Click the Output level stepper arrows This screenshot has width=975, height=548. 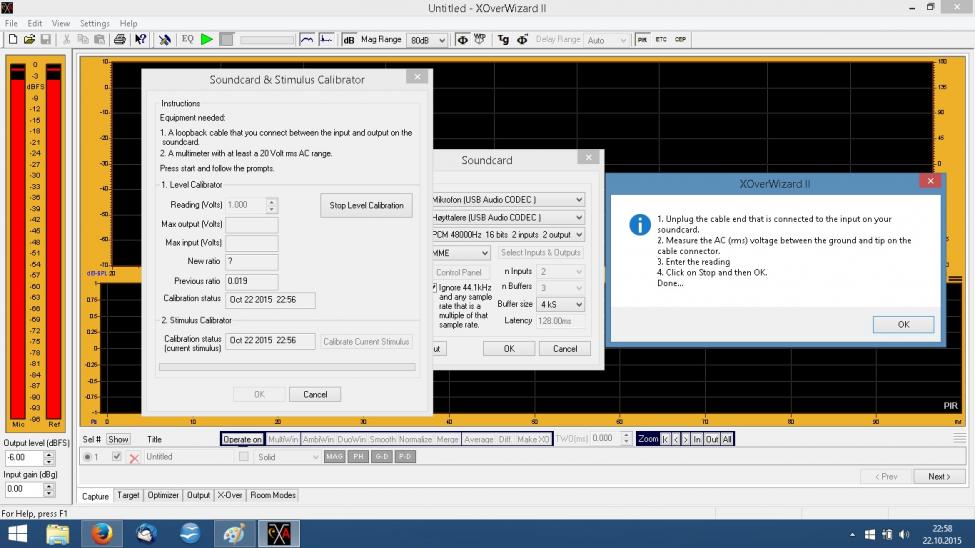pyautogui.click(x=49, y=457)
